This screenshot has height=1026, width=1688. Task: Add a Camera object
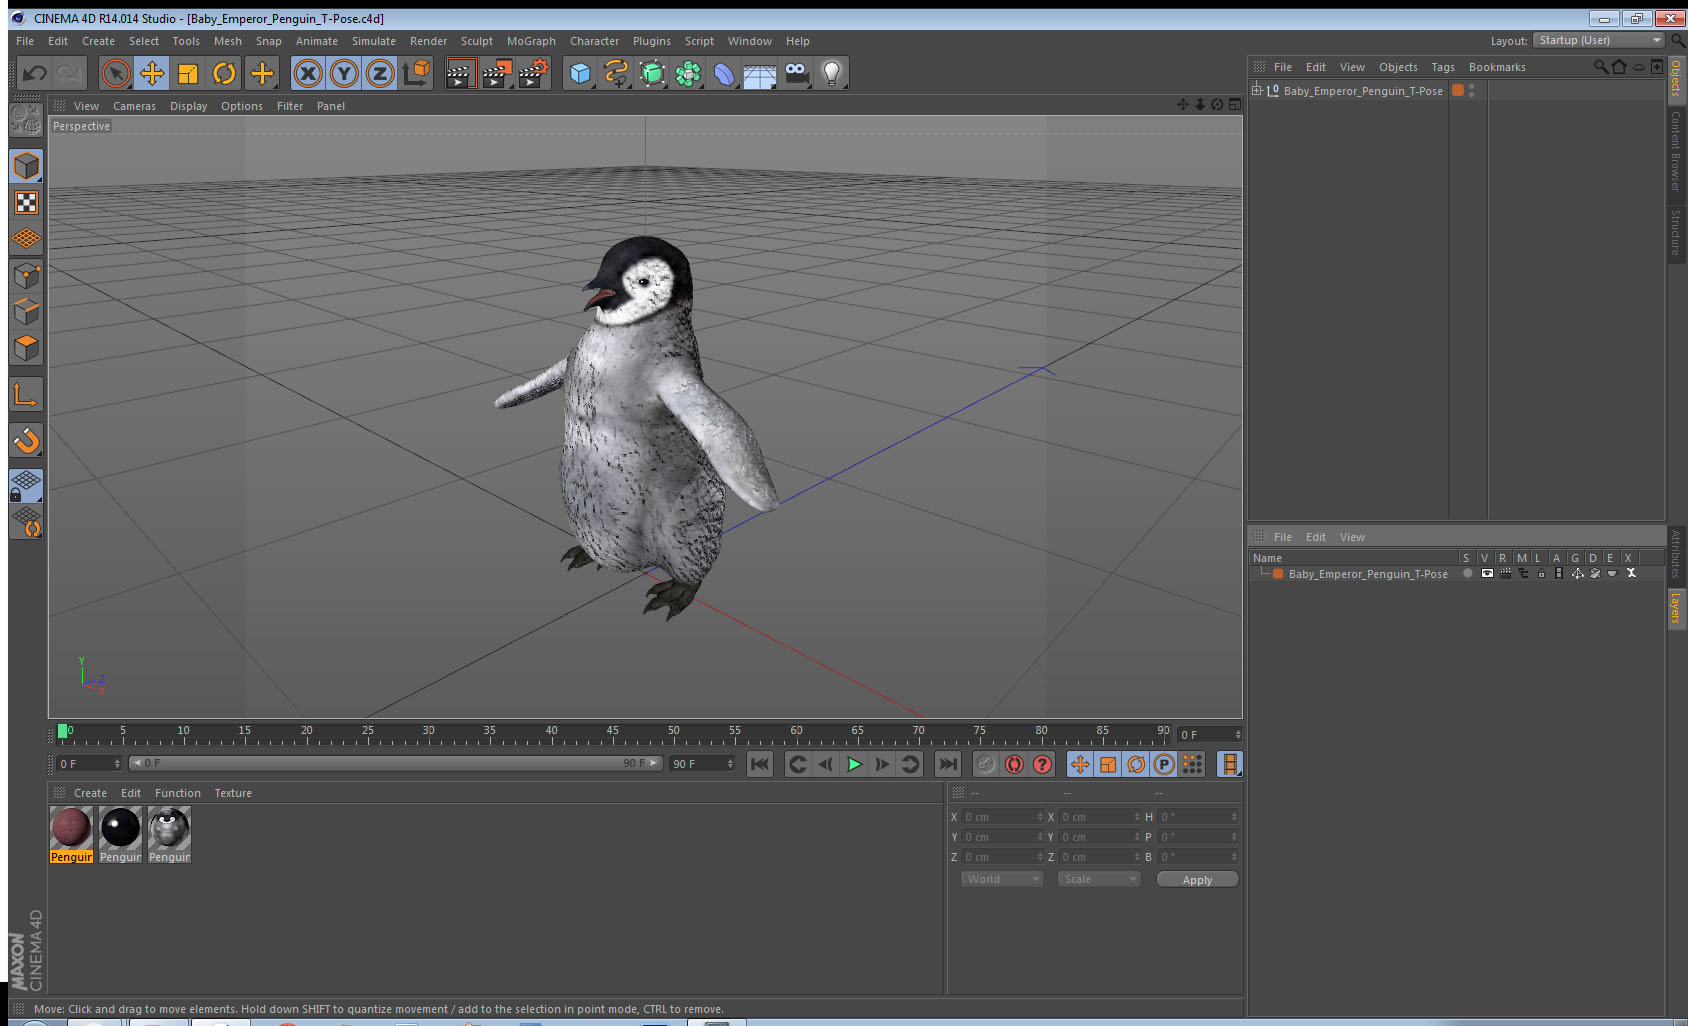796,73
